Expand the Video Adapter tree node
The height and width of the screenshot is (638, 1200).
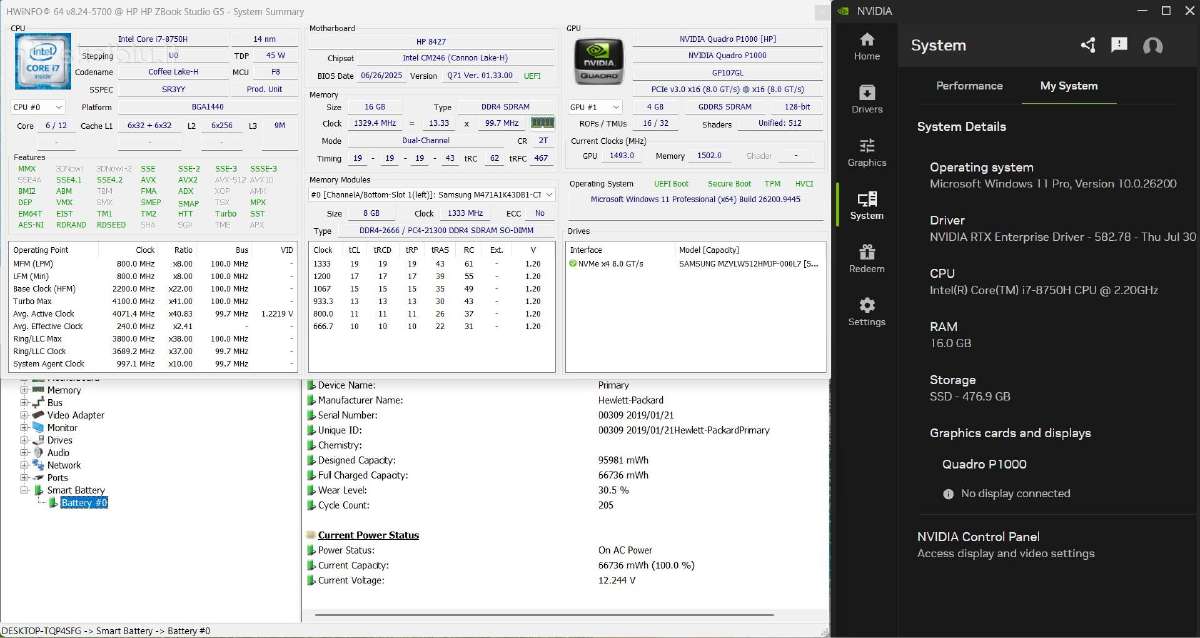coord(24,415)
